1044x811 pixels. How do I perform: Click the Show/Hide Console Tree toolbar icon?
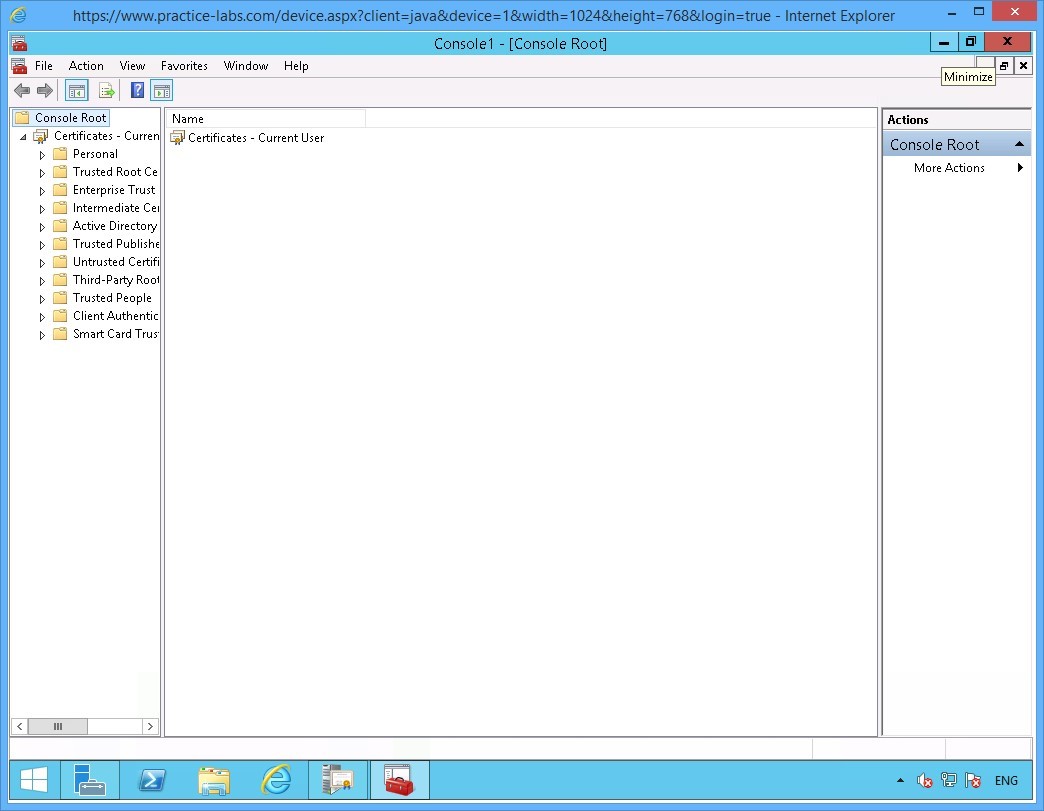[76, 90]
